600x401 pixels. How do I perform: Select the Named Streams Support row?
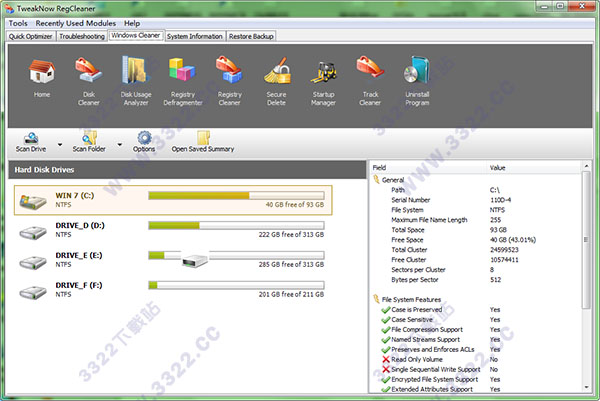[476, 339]
